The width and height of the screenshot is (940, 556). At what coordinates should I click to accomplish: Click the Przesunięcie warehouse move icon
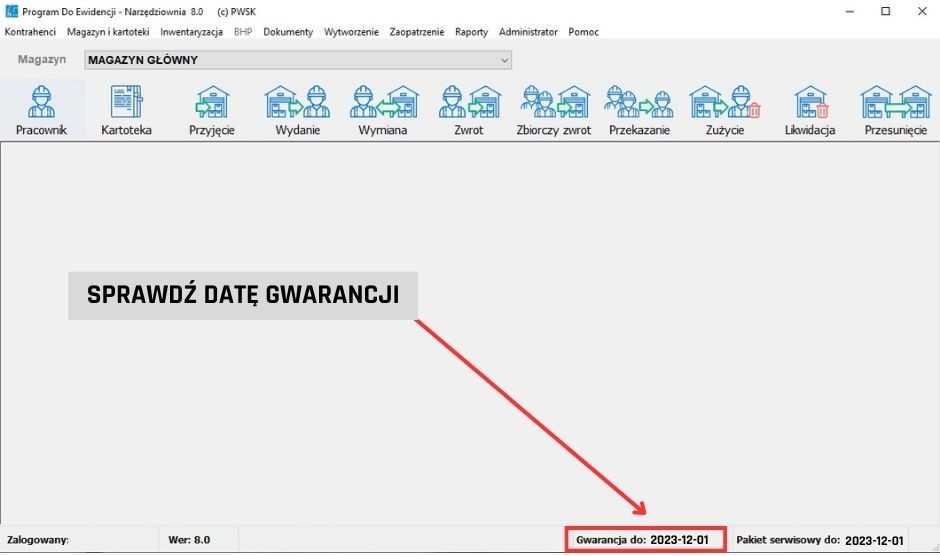click(895, 110)
